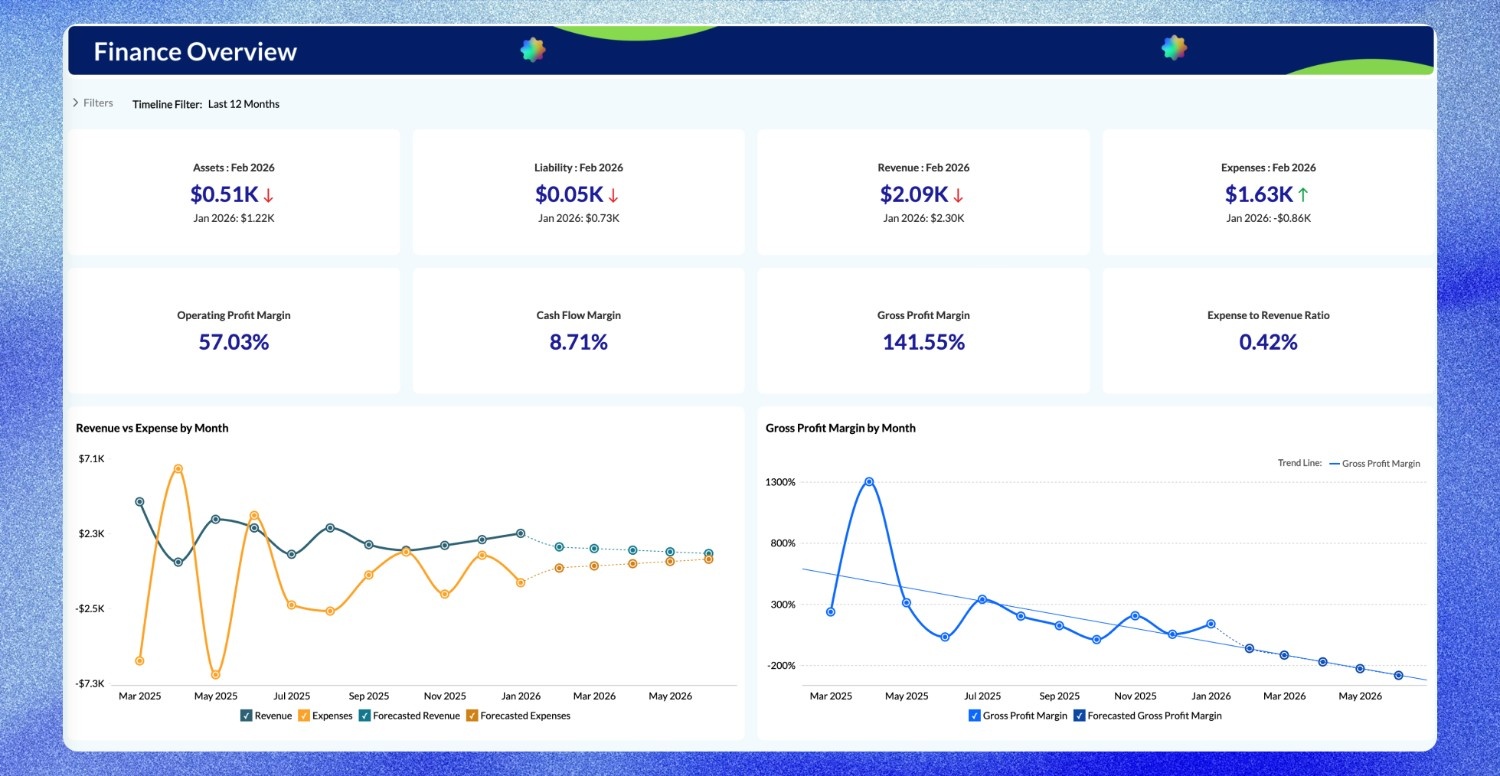
Task: Click the colorful pinwheel icon in the header banner
Action: 532,49
